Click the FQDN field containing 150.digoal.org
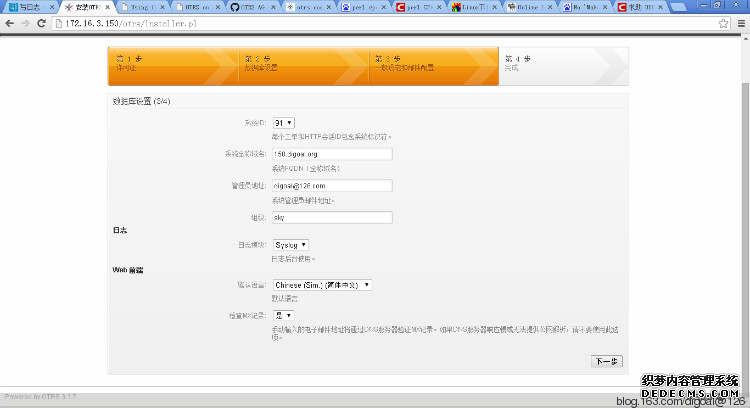The height and width of the screenshot is (408, 750). pyautogui.click(x=332, y=154)
